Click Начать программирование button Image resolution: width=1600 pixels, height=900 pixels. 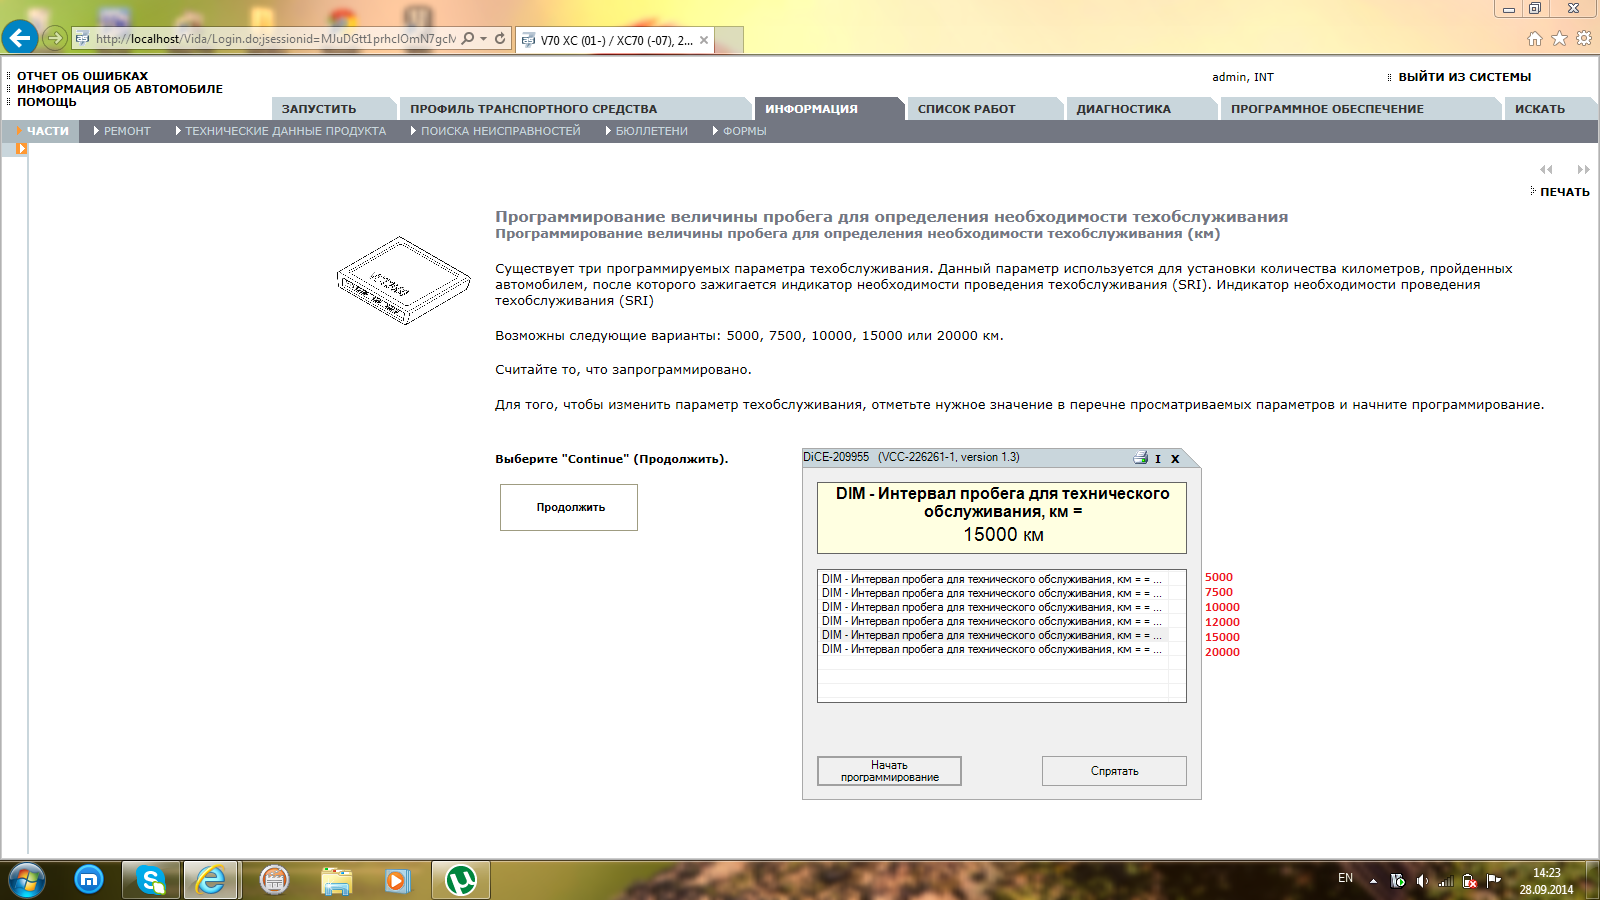pos(889,771)
